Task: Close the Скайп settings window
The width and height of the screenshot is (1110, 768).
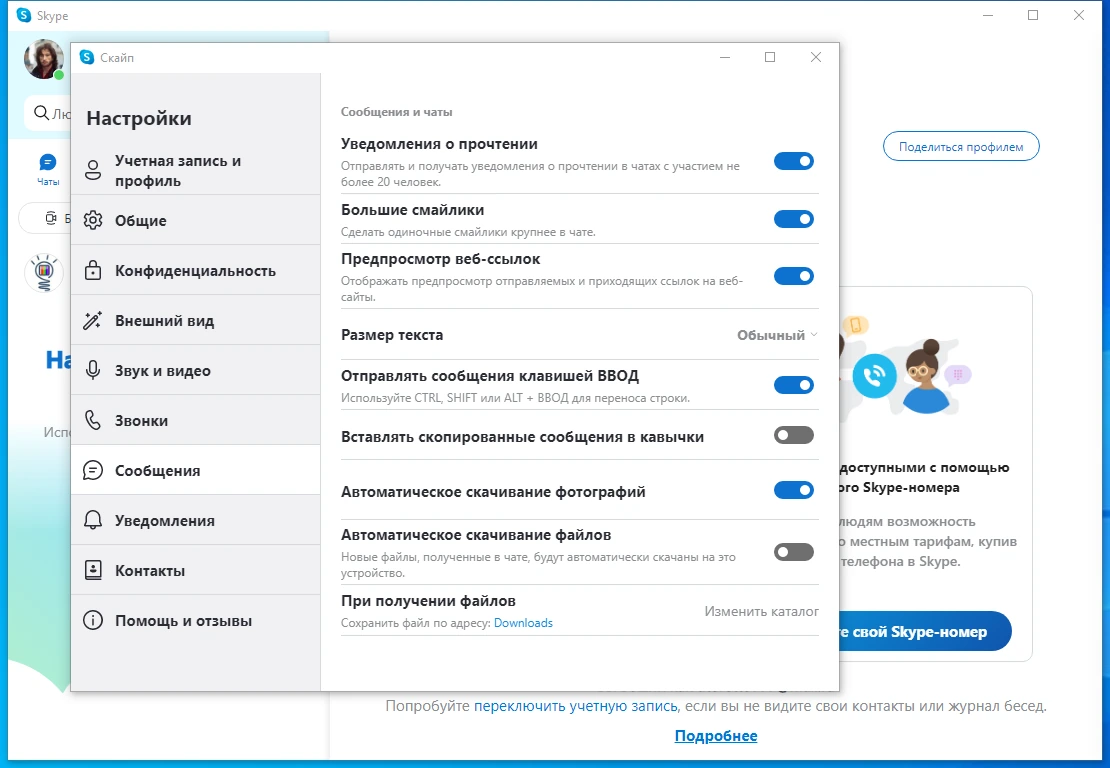Action: pyautogui.click(x=816, y=57)
